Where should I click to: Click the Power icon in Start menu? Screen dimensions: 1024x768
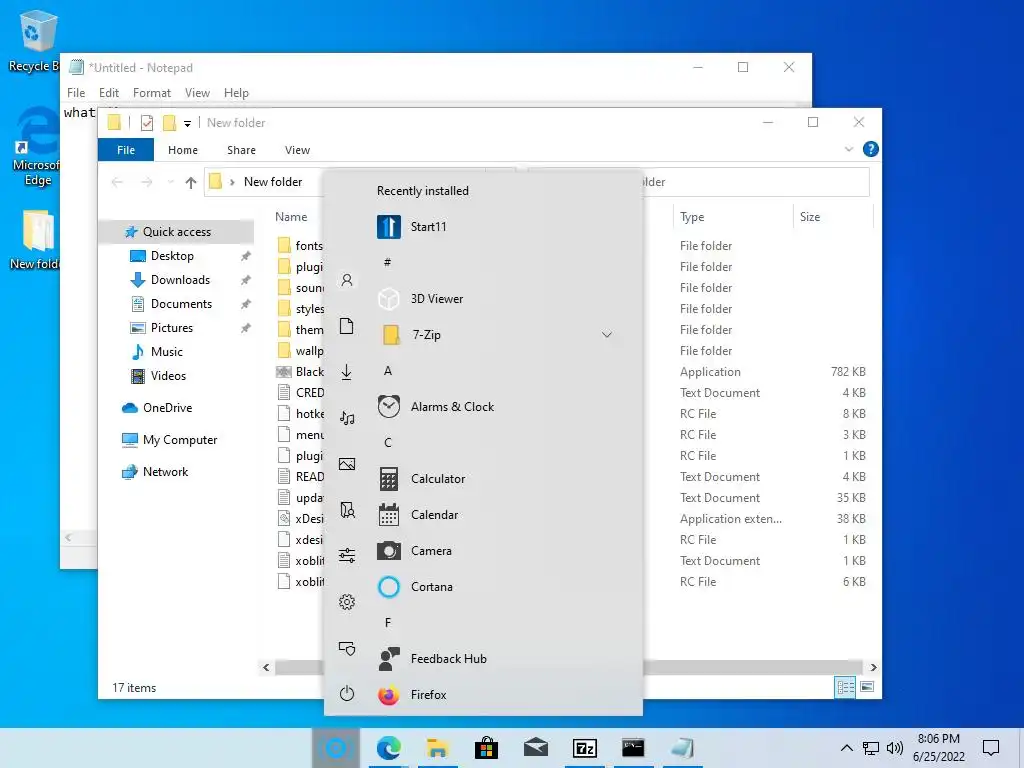[x=347, y=693]
